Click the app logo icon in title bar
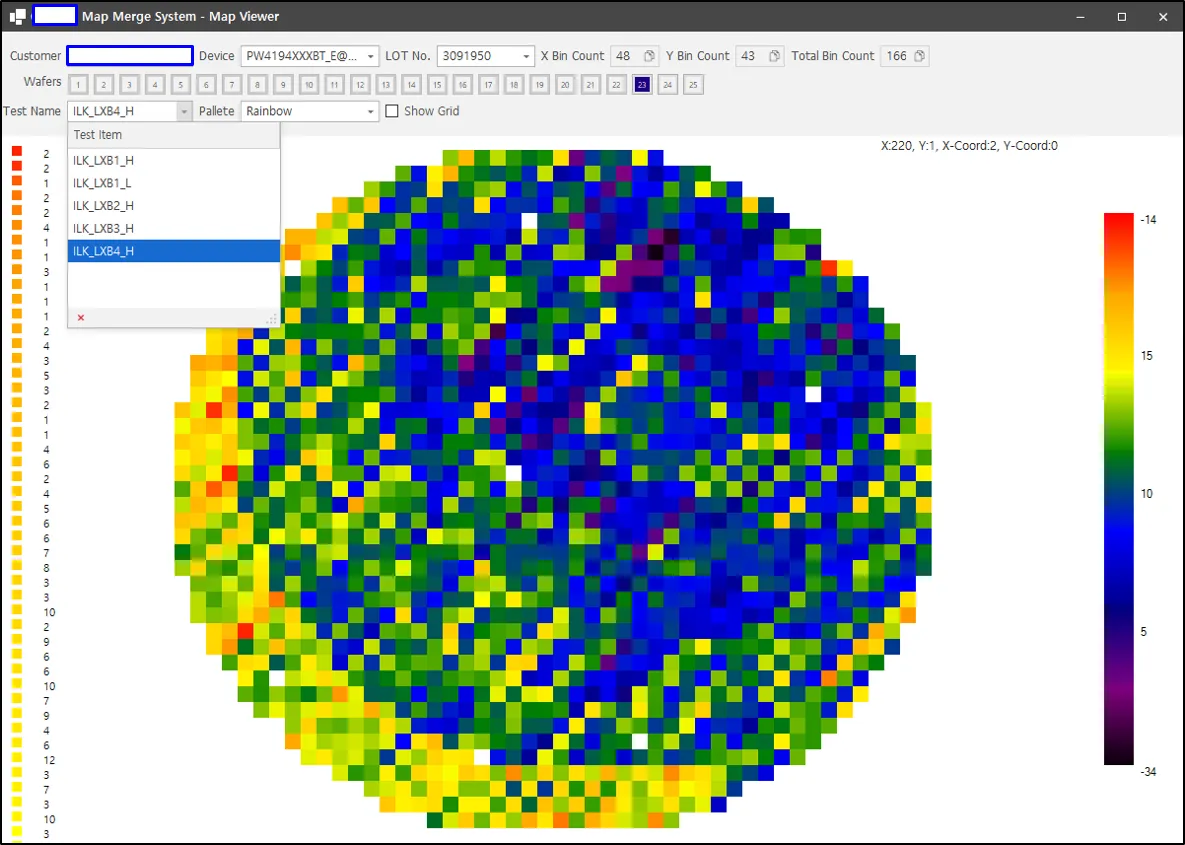 point(17,16)
